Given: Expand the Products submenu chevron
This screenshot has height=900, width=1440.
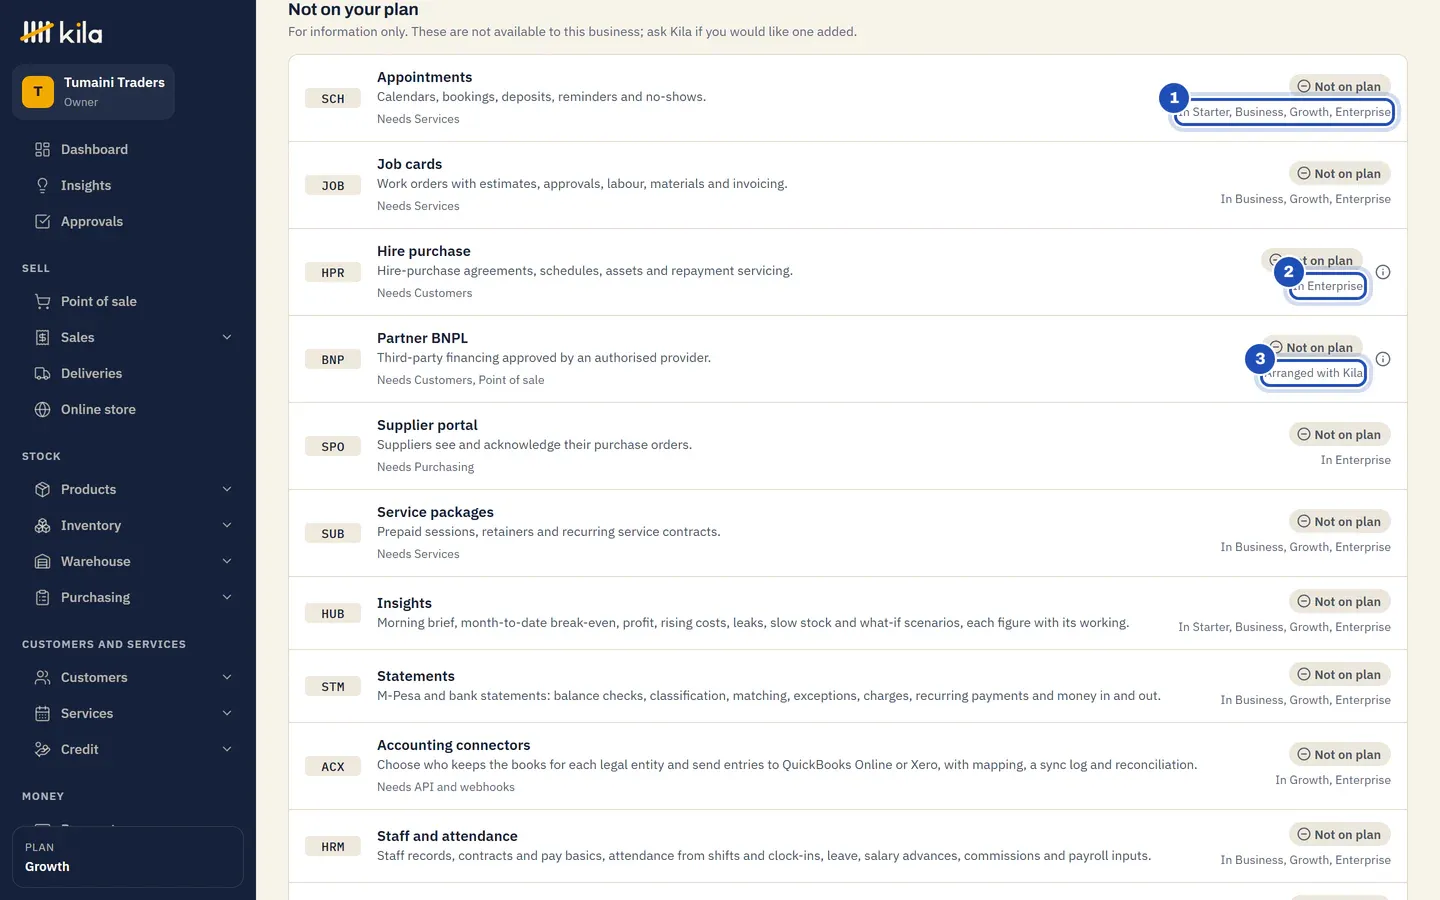Looking at the screenshot, I should click(227, 490).
